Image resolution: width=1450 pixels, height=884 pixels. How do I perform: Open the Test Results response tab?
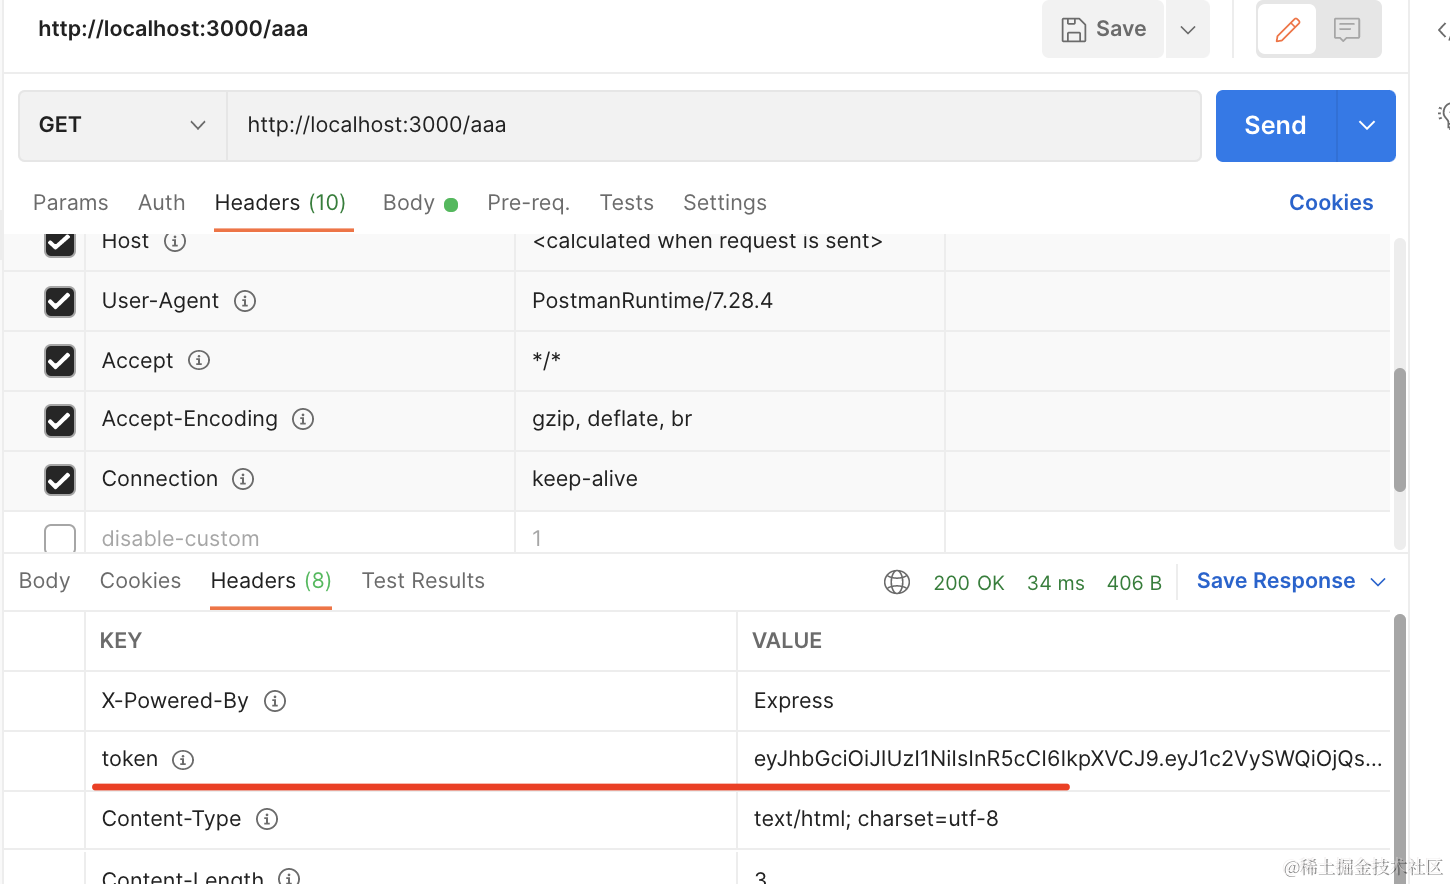(x=423, y=581)
